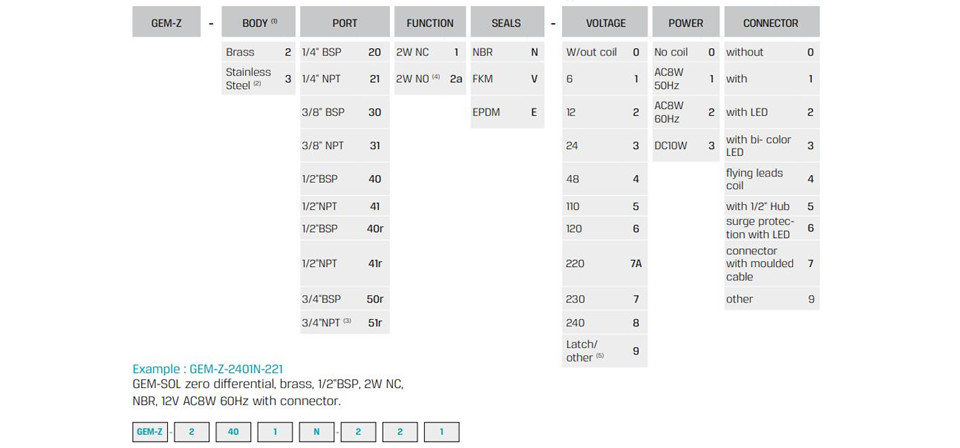Select the EPDM seals row
960x448 pixels.
pos(508,112)
